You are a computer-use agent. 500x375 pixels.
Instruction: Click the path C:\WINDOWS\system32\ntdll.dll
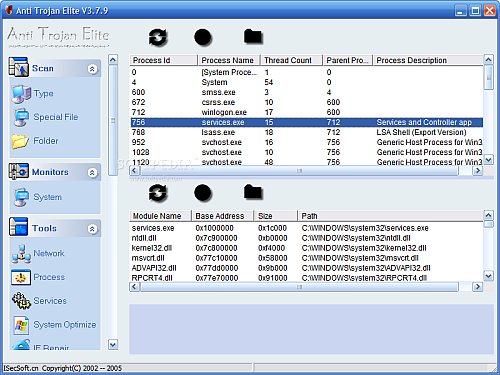pyautogui.click(x=356, y=238)
